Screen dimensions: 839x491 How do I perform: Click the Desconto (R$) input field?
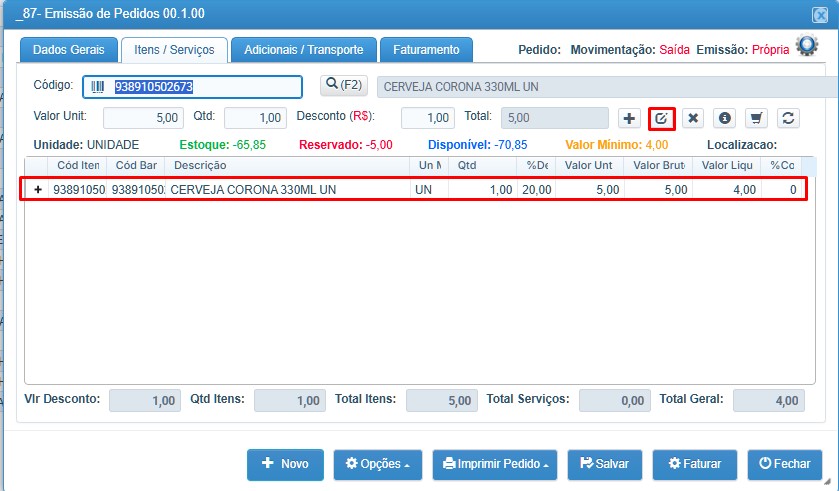click(x=428, y=118)
